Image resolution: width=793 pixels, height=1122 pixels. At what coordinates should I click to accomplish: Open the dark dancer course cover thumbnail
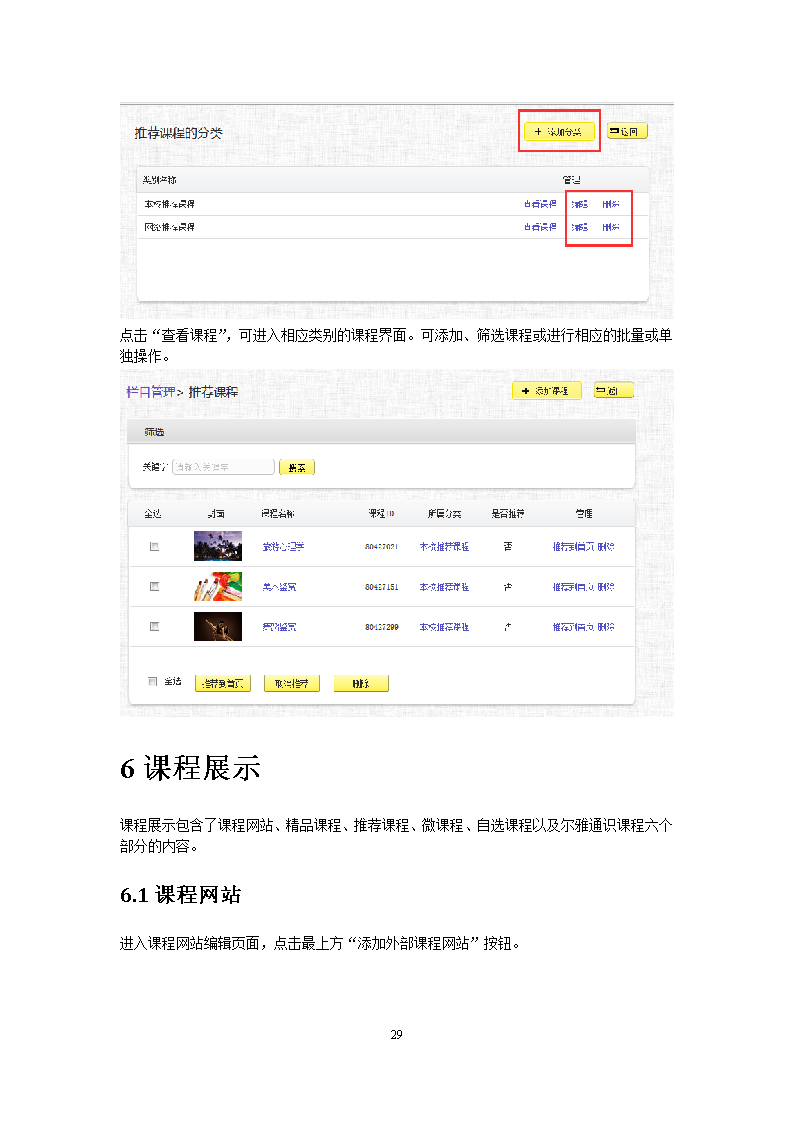coord(218,626)
